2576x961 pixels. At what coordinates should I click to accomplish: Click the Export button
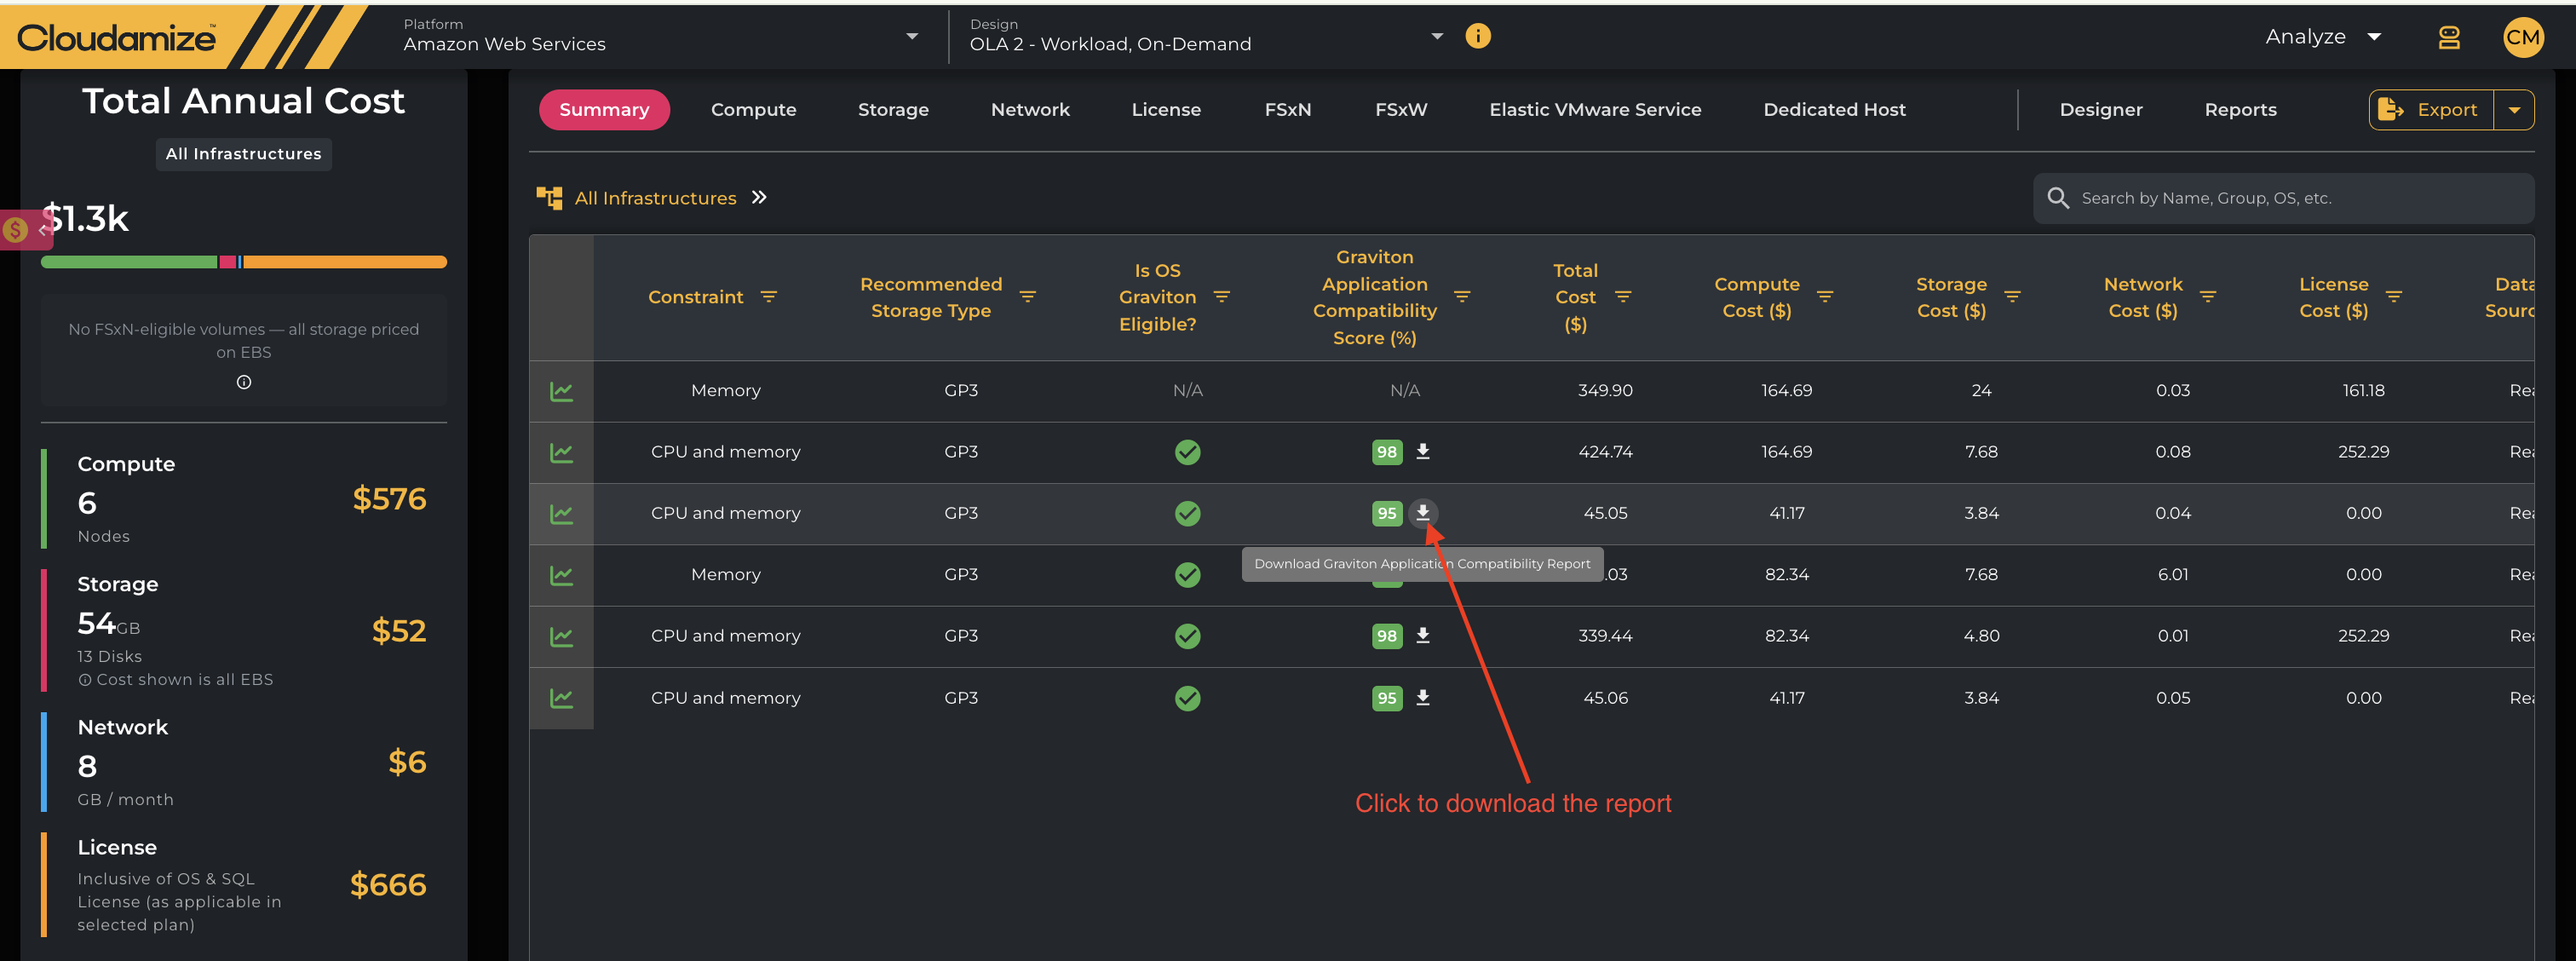click(x=2431, y=110)
